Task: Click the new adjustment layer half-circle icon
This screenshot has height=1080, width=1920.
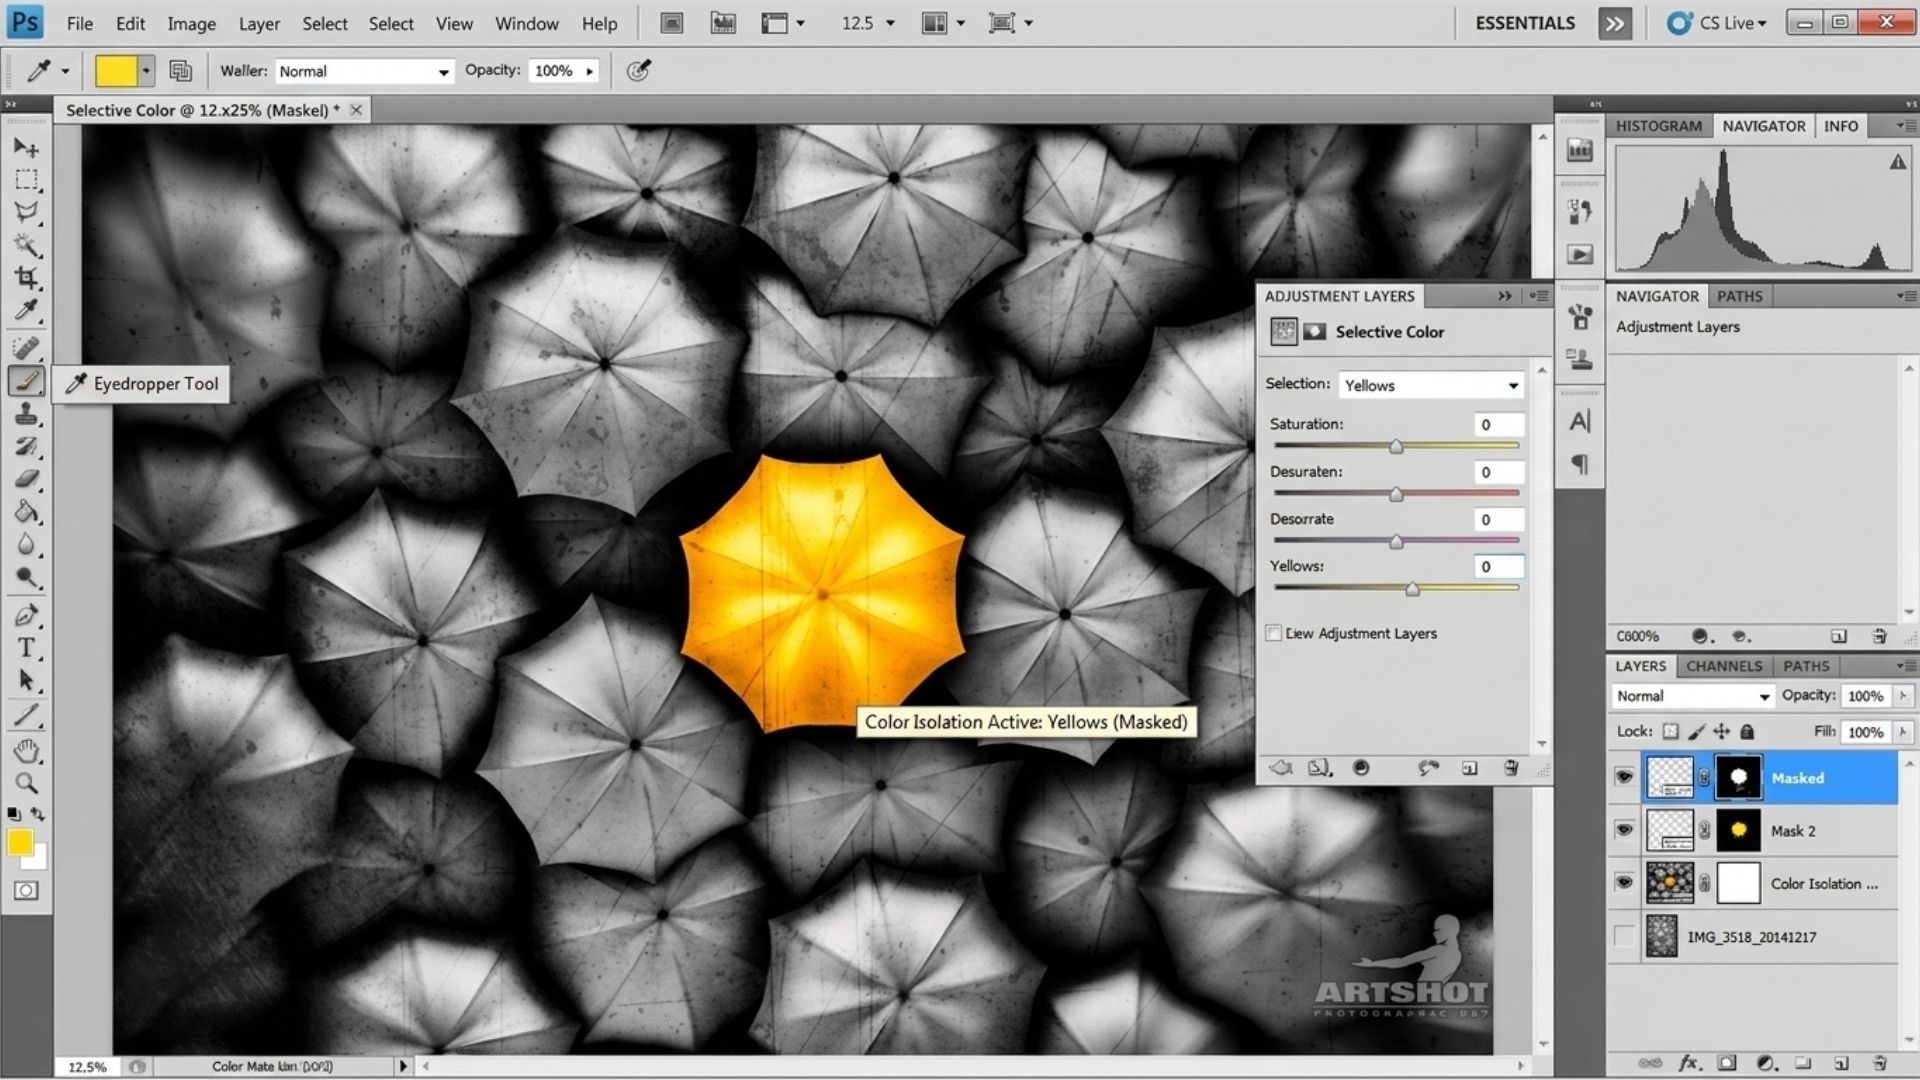Action: pyautogui.click(x=1765, y=1063)
